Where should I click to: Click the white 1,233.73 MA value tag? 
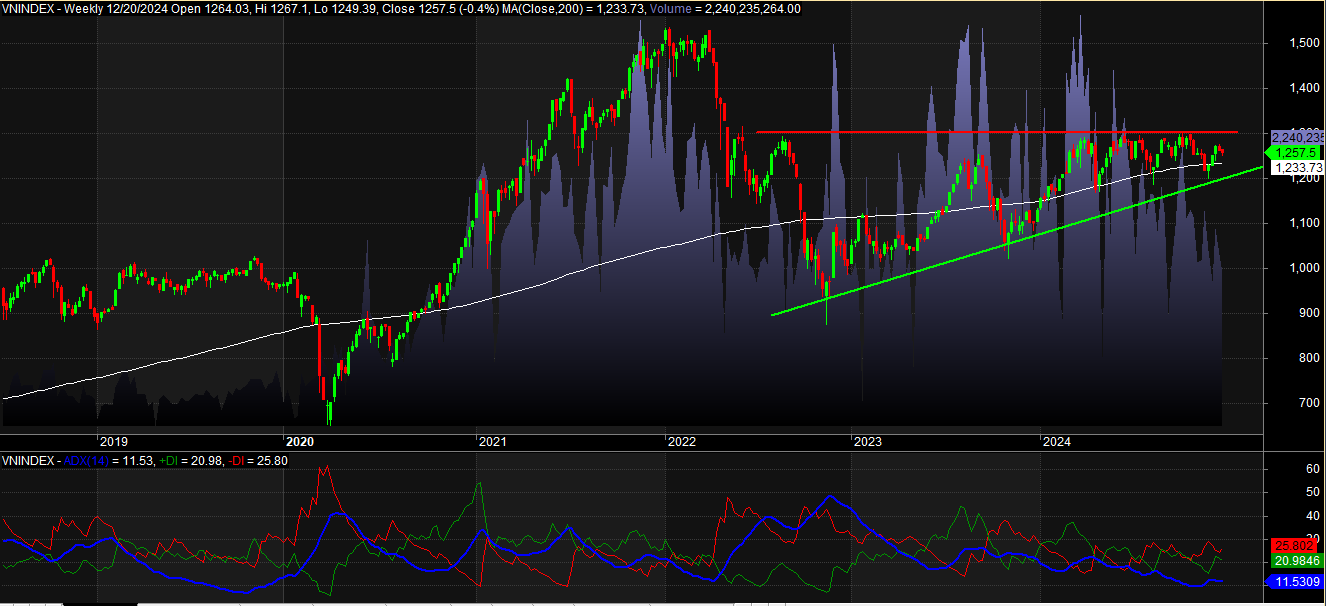tap(1296, 168)
